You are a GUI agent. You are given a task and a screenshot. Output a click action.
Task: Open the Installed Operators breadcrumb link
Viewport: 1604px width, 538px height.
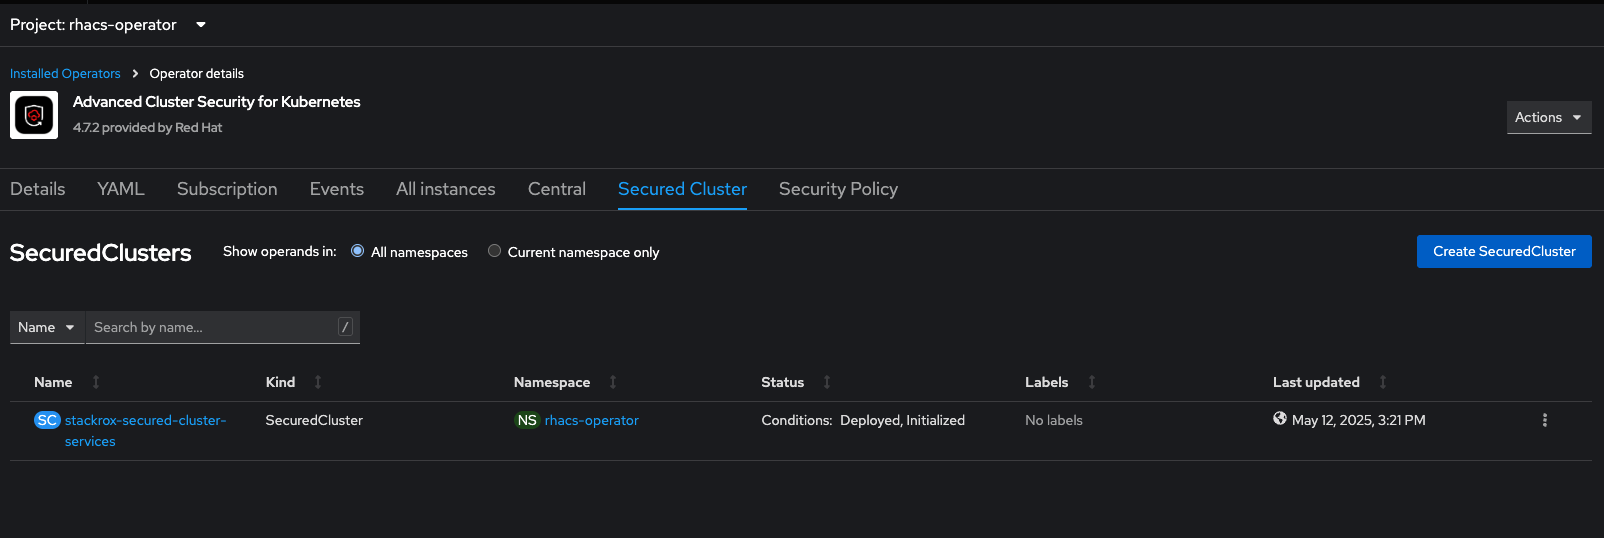click(65, 74)
